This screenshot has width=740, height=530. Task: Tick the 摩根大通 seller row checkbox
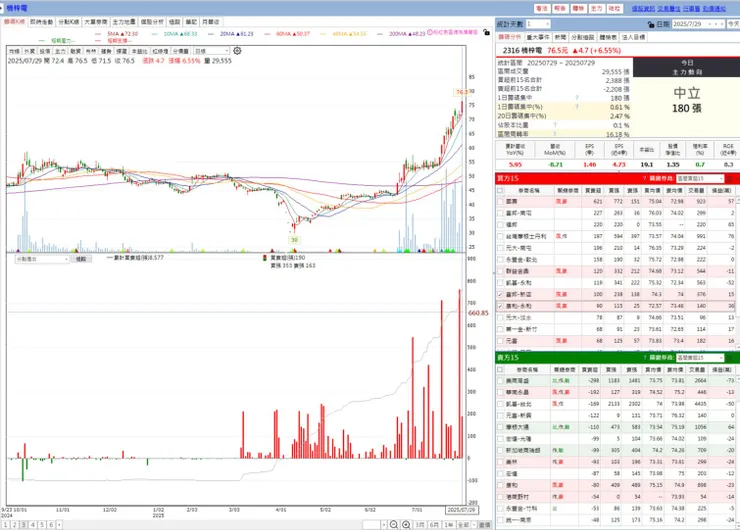pyautogui.click(x=500, y=427)
